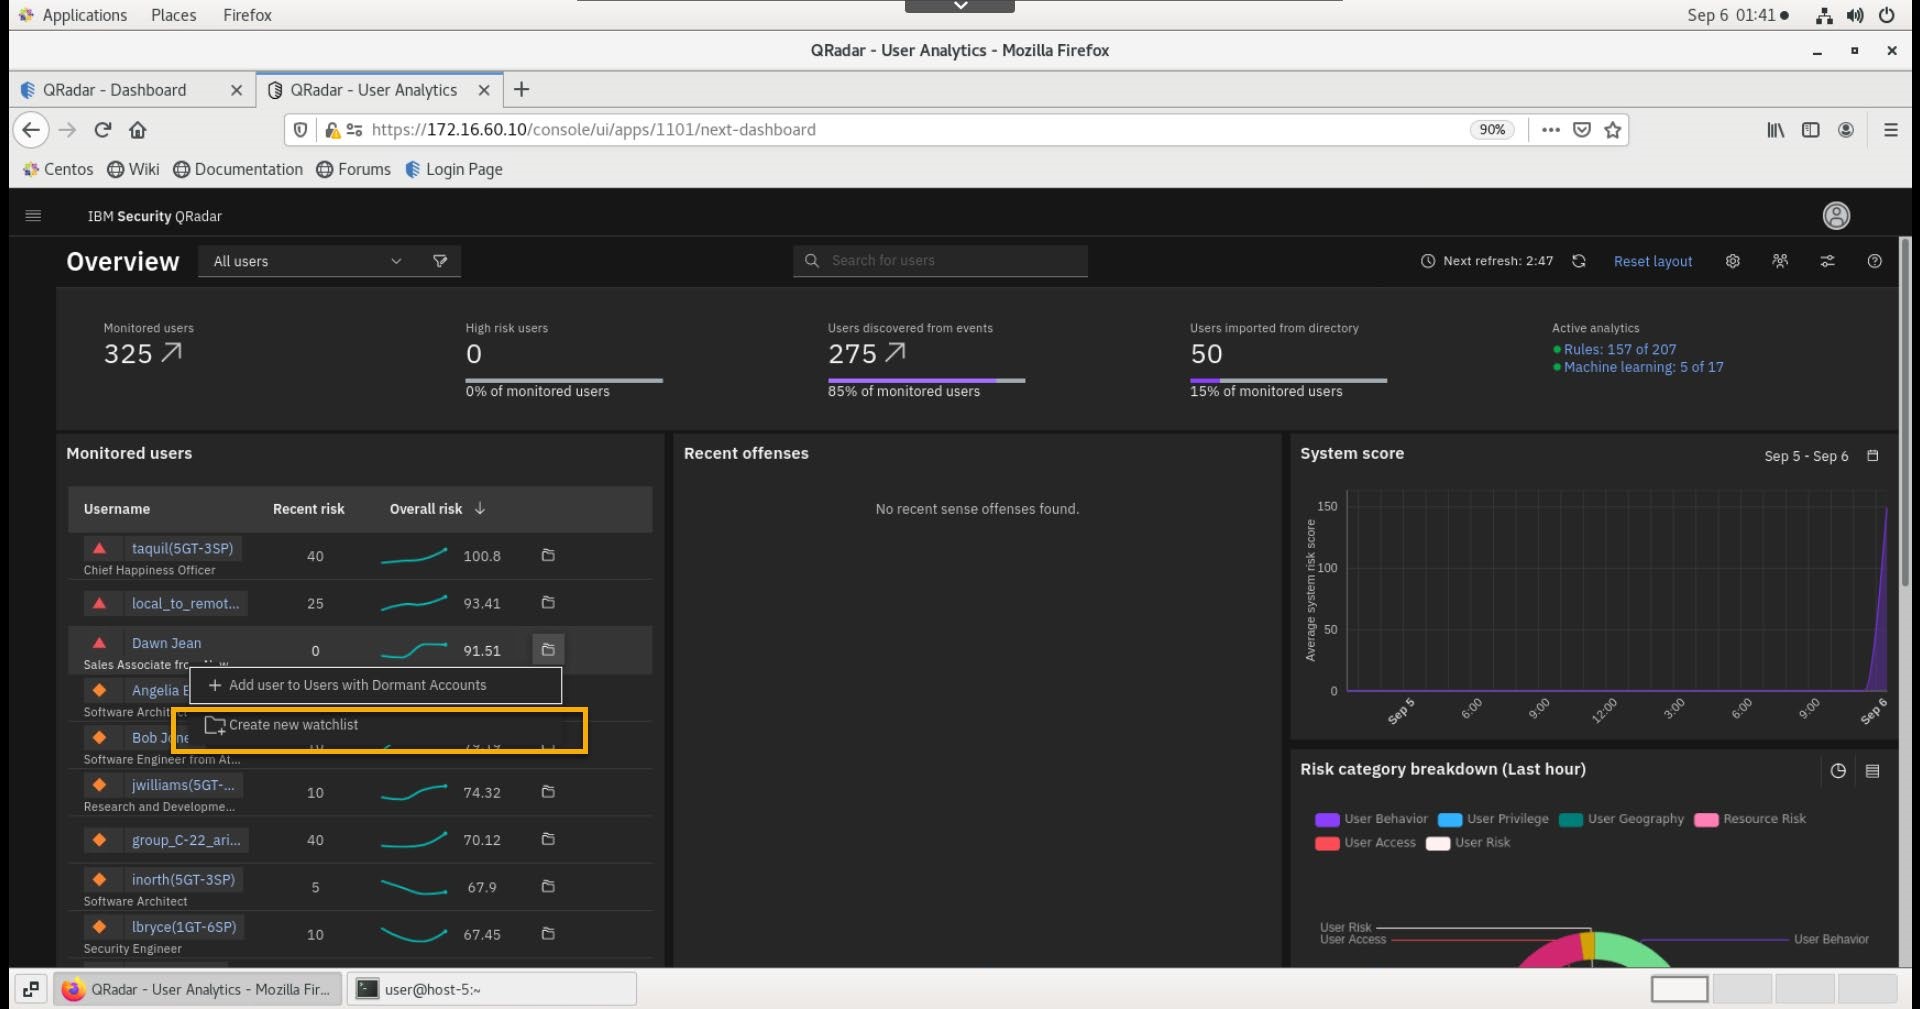Open Login Page bookmark

[x=454, y=169]
